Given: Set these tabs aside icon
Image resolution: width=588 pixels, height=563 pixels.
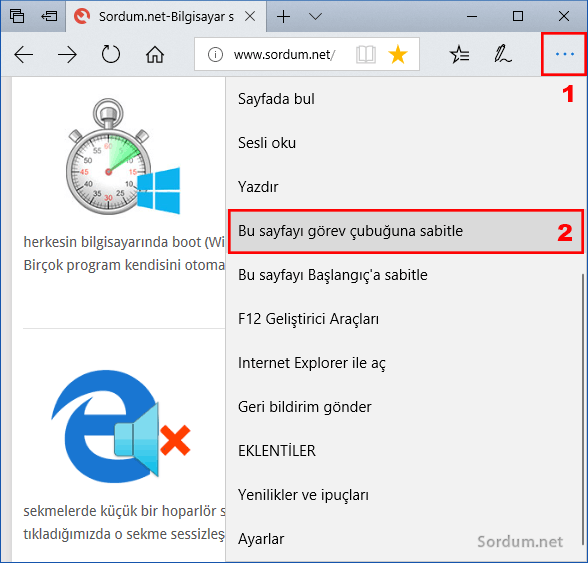Looking at the screenshot, I should 49,16.
